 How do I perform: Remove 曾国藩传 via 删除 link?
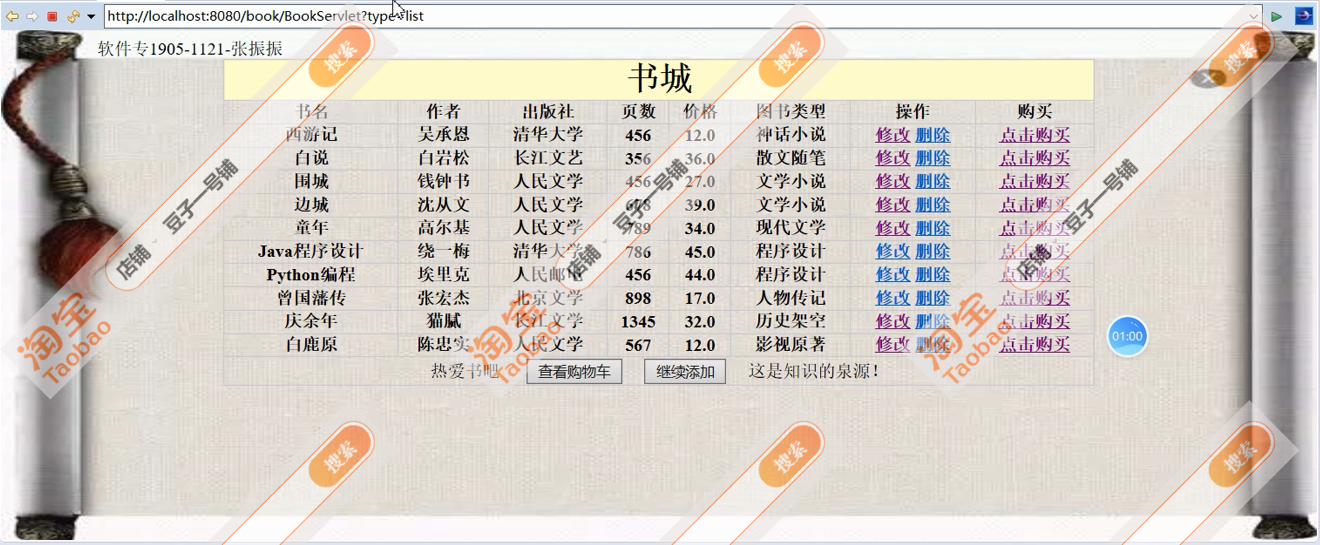(932, 298)
